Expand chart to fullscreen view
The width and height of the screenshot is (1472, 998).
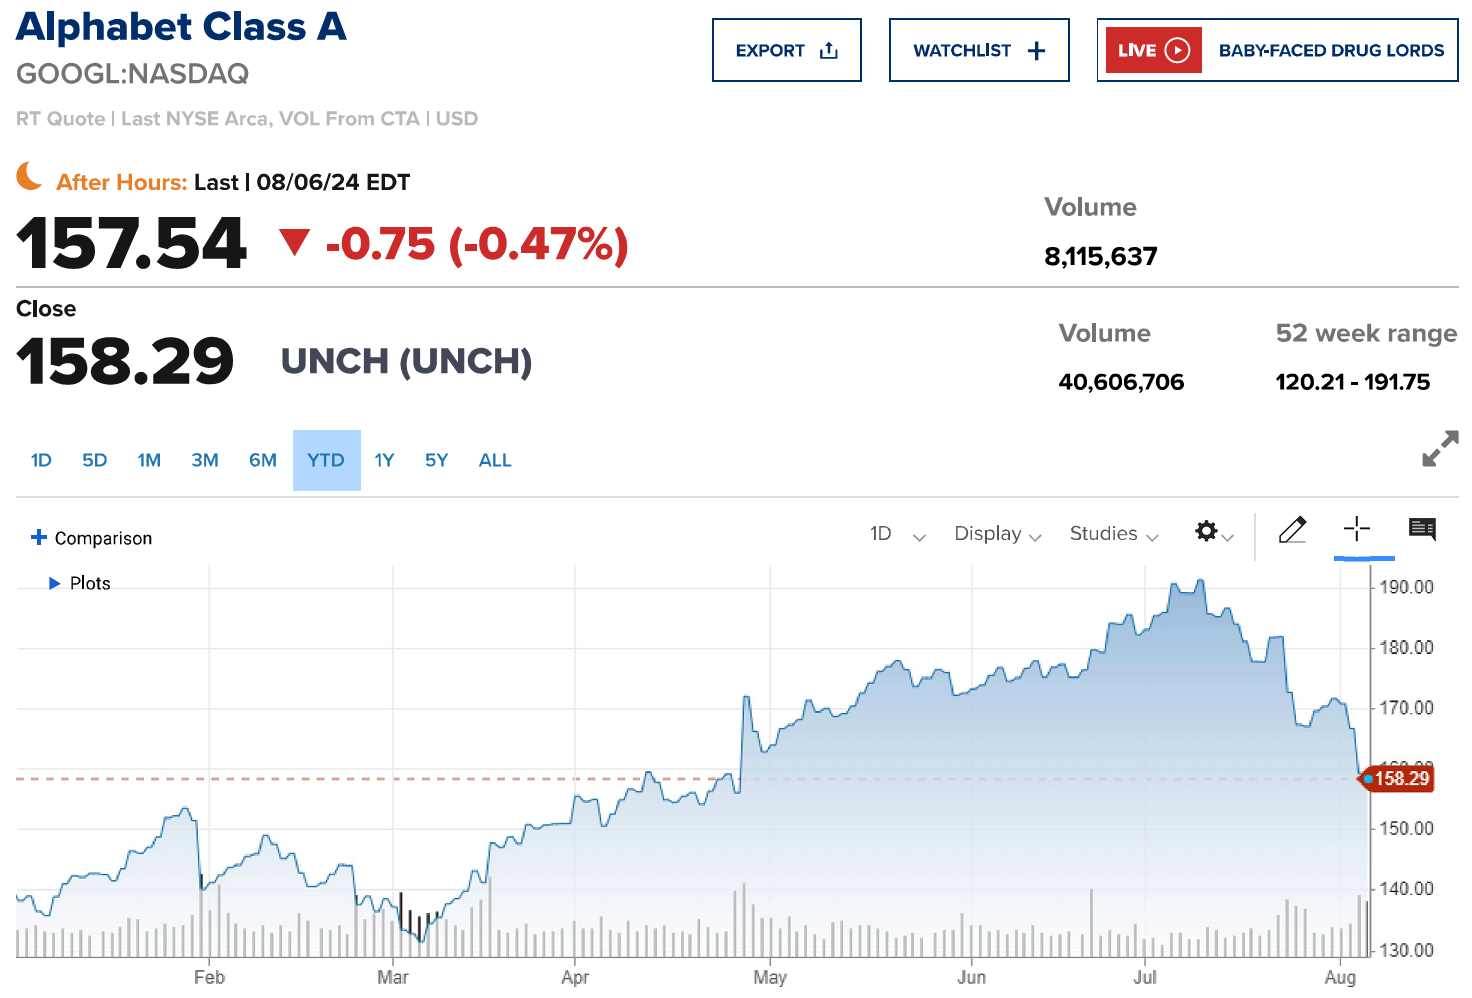[x=1440, y=449]
